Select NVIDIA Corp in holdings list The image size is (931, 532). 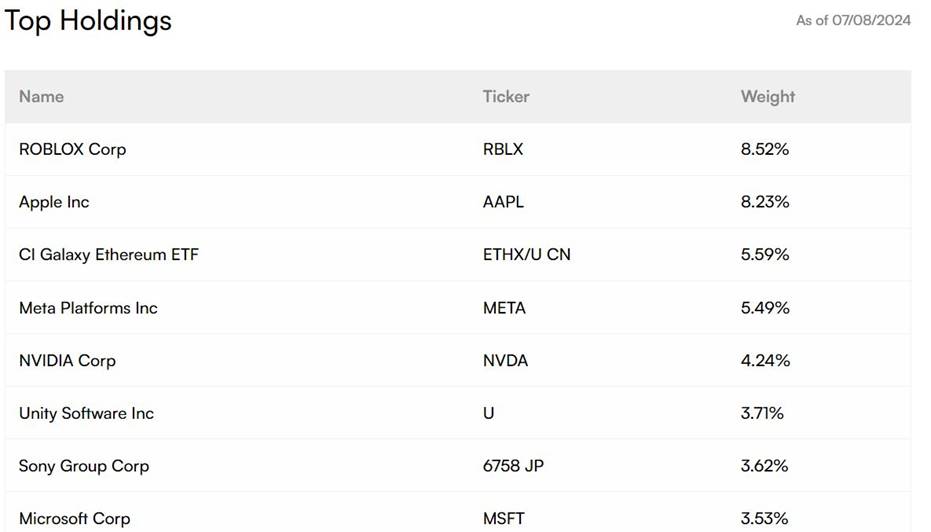click(67, 360)
